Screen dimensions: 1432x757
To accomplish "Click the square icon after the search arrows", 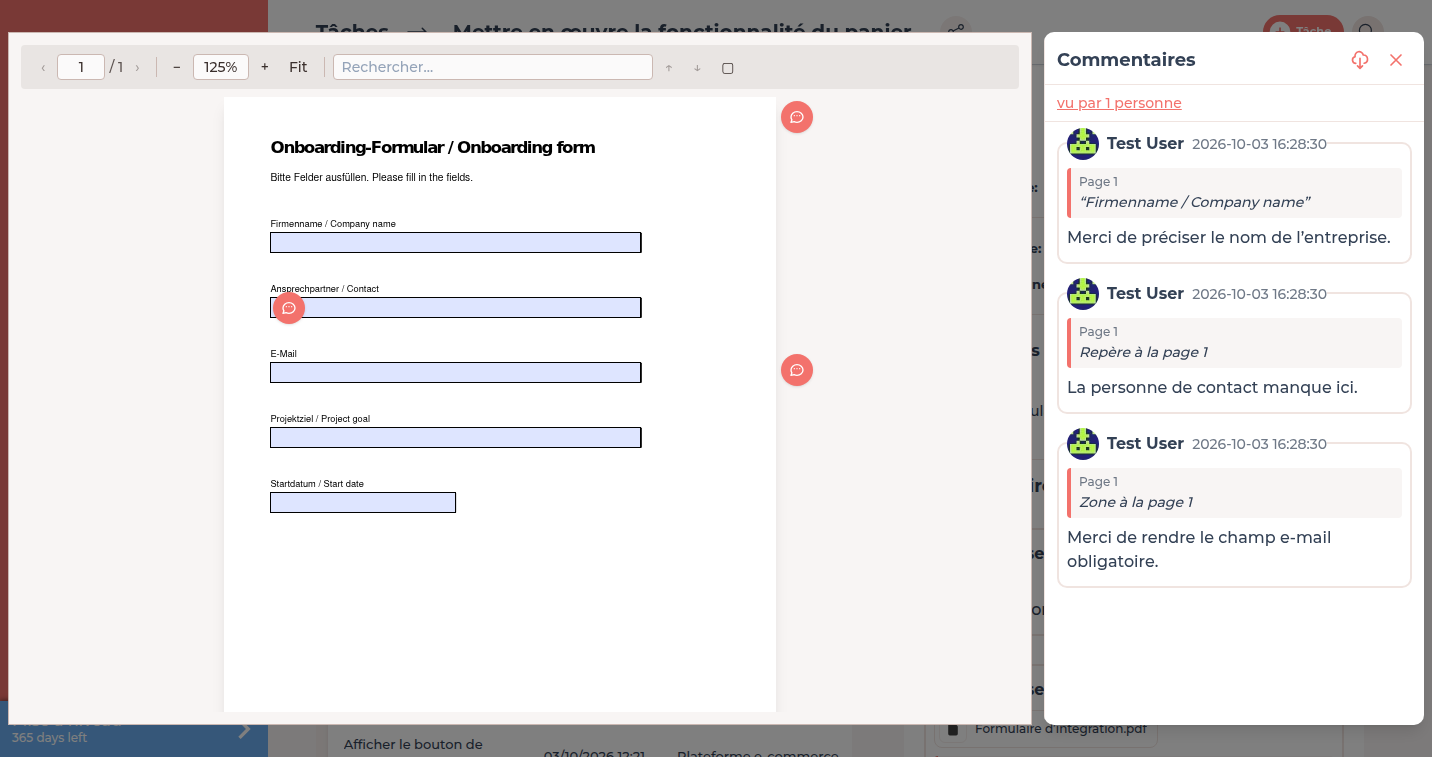I will point(727,68).
